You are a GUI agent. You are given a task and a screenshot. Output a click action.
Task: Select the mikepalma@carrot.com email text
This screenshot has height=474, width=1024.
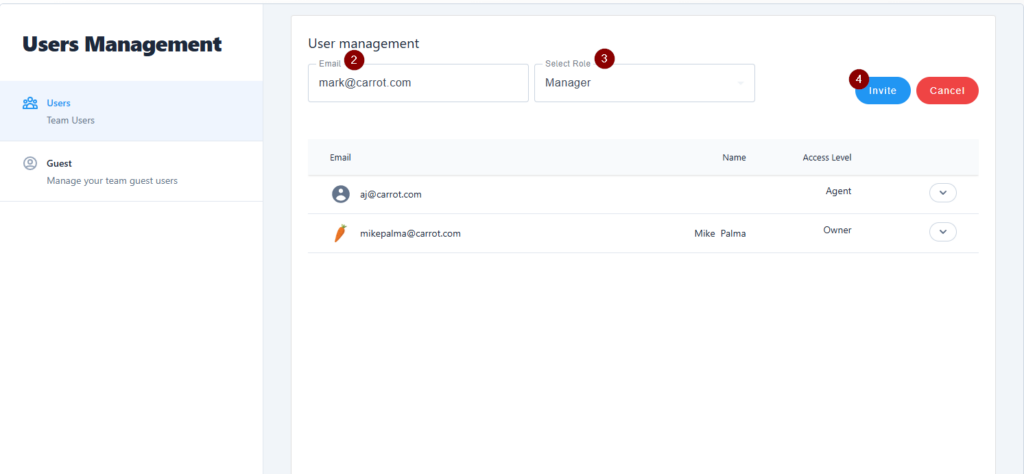coord(410,233)
